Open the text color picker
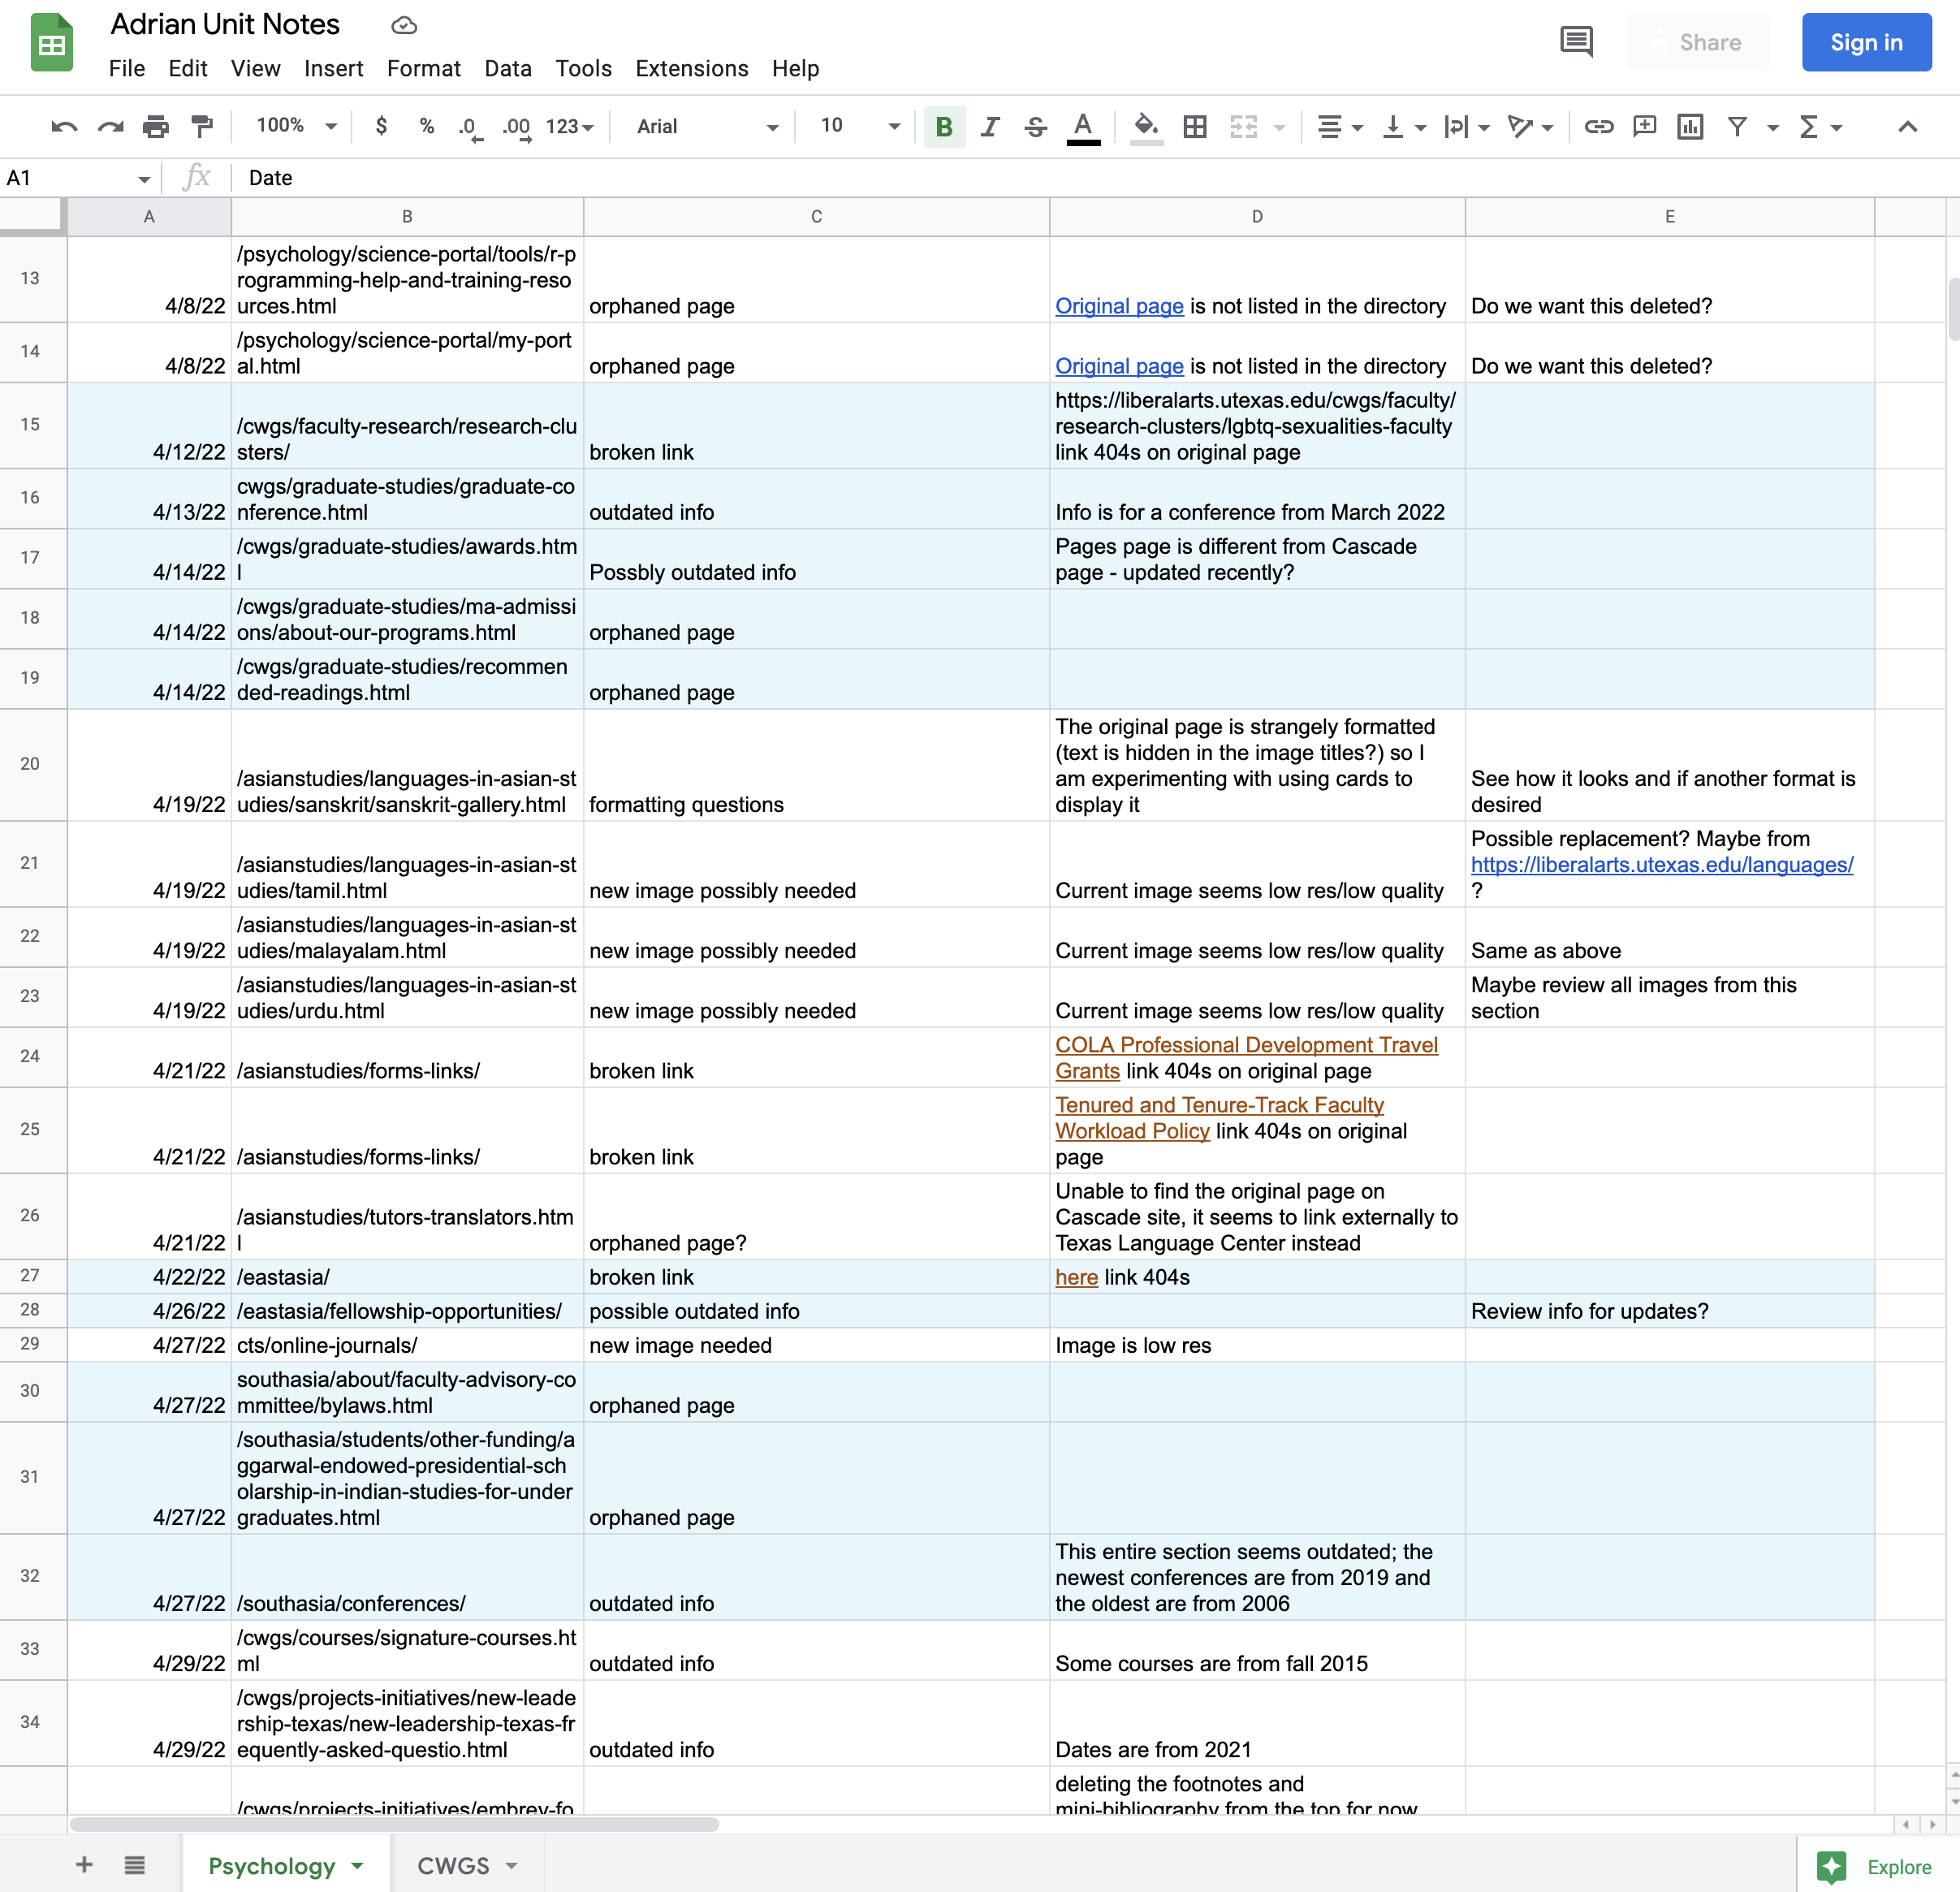Screen dimensions: 1960x1892 click(x=1083, y=127)
